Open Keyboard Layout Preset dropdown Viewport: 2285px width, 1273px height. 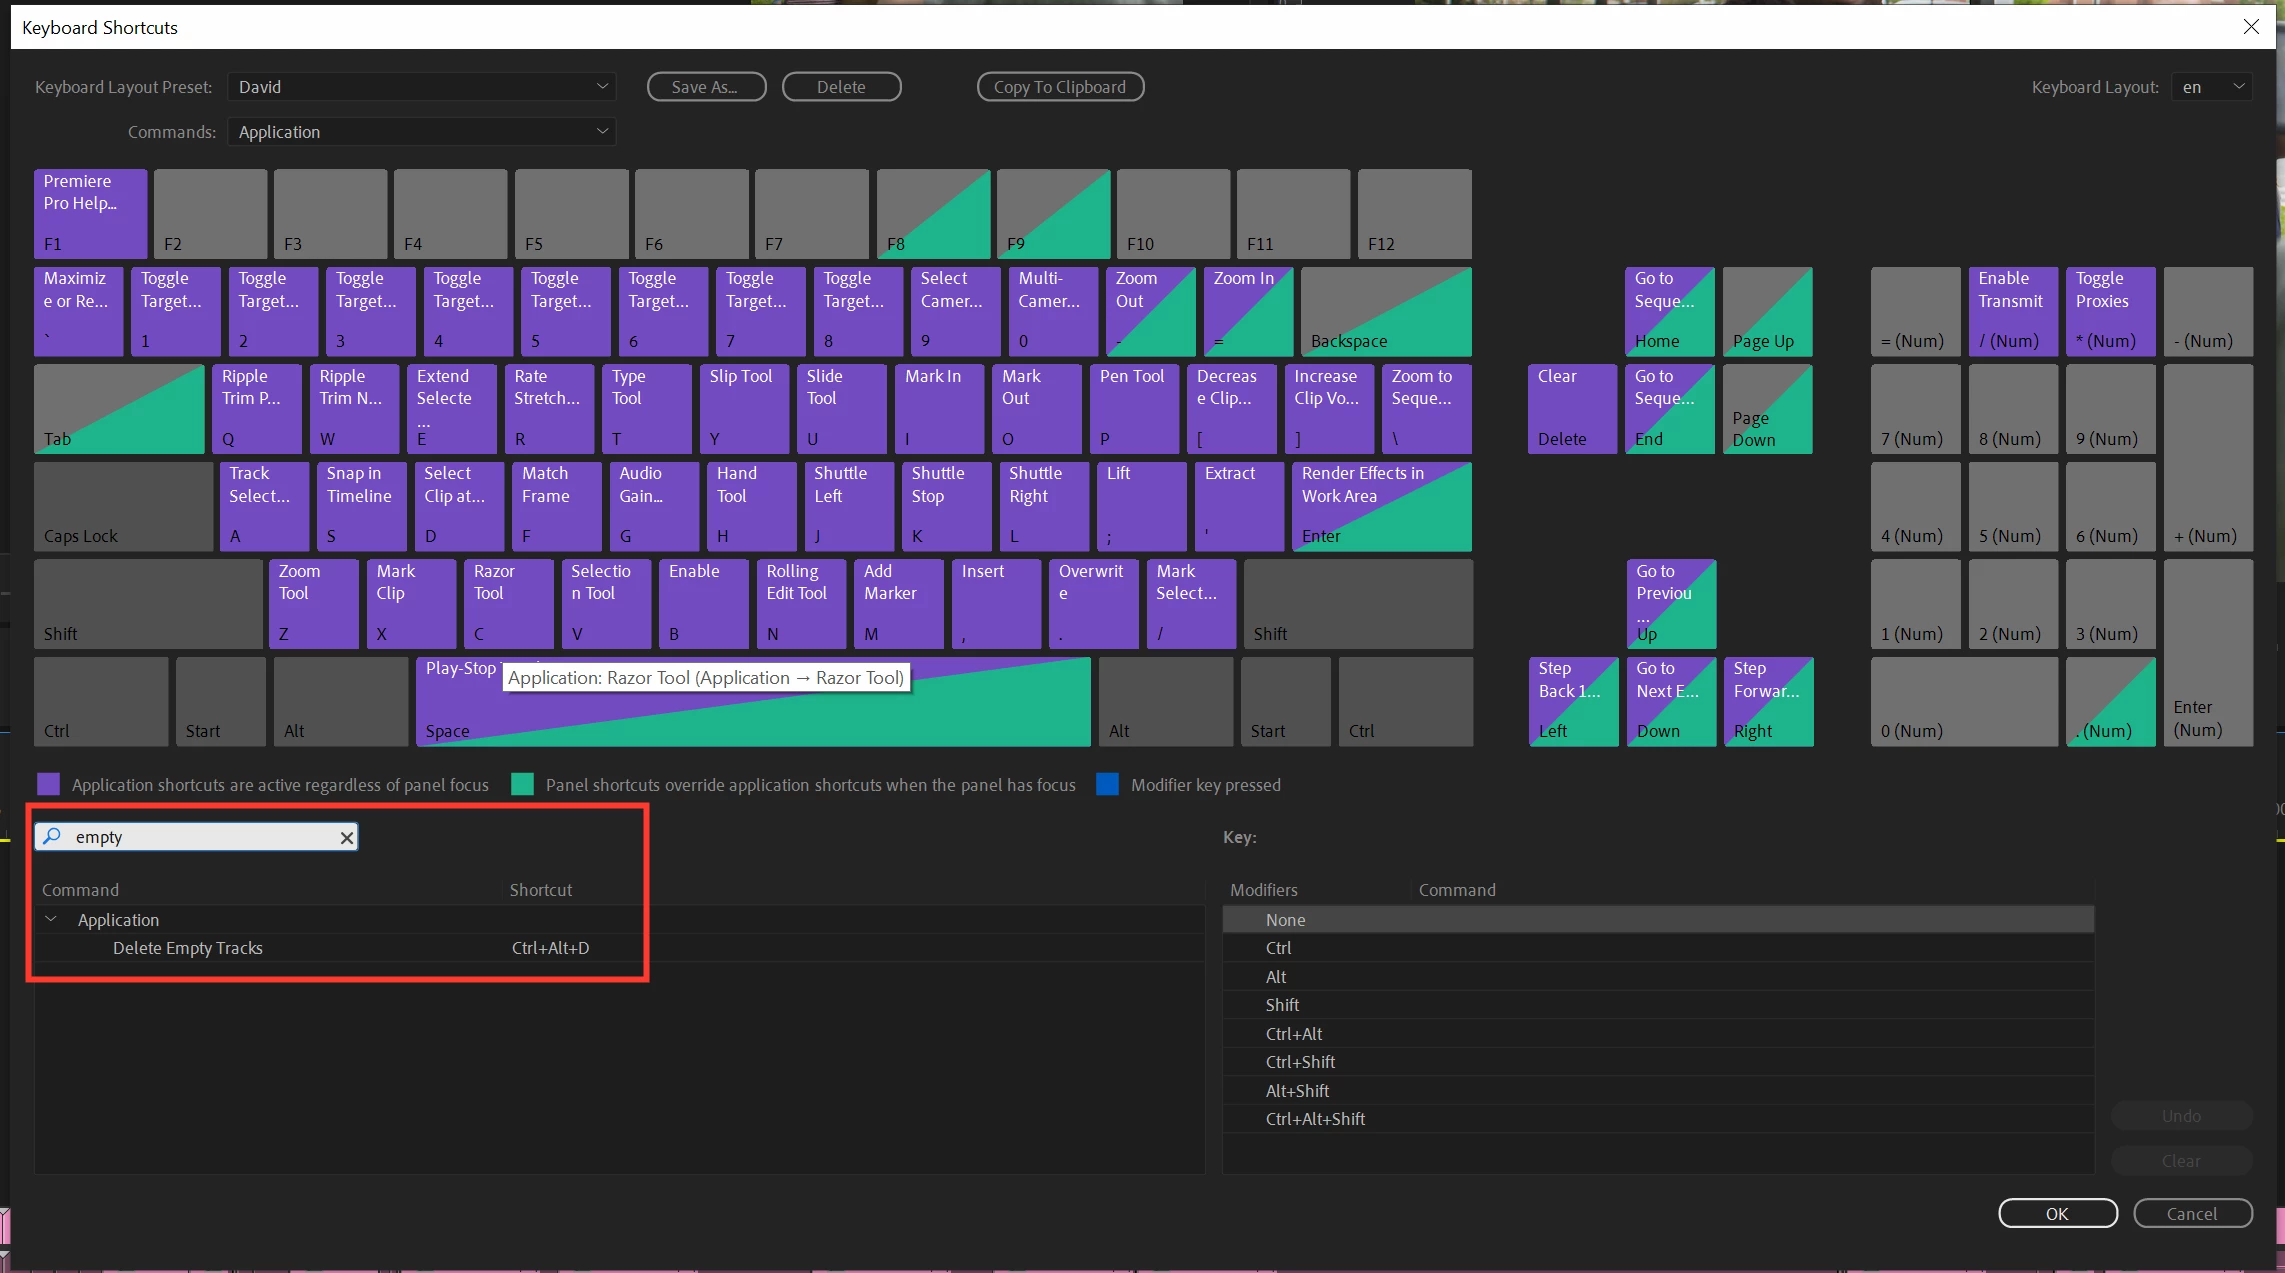point(421,87)
